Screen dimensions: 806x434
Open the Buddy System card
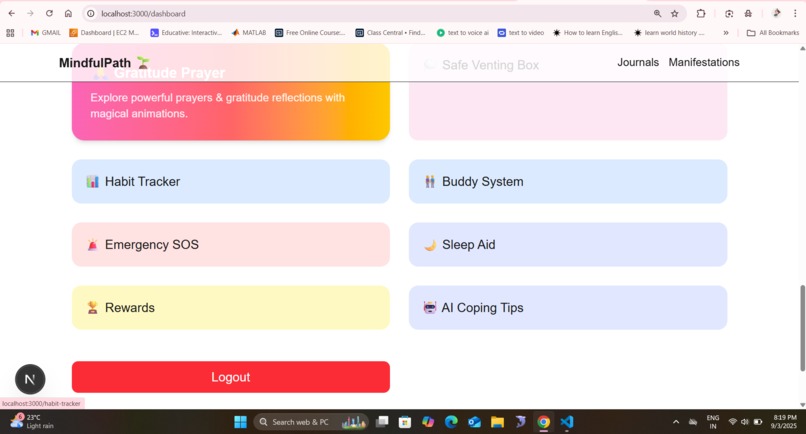(x=568, y=182)
